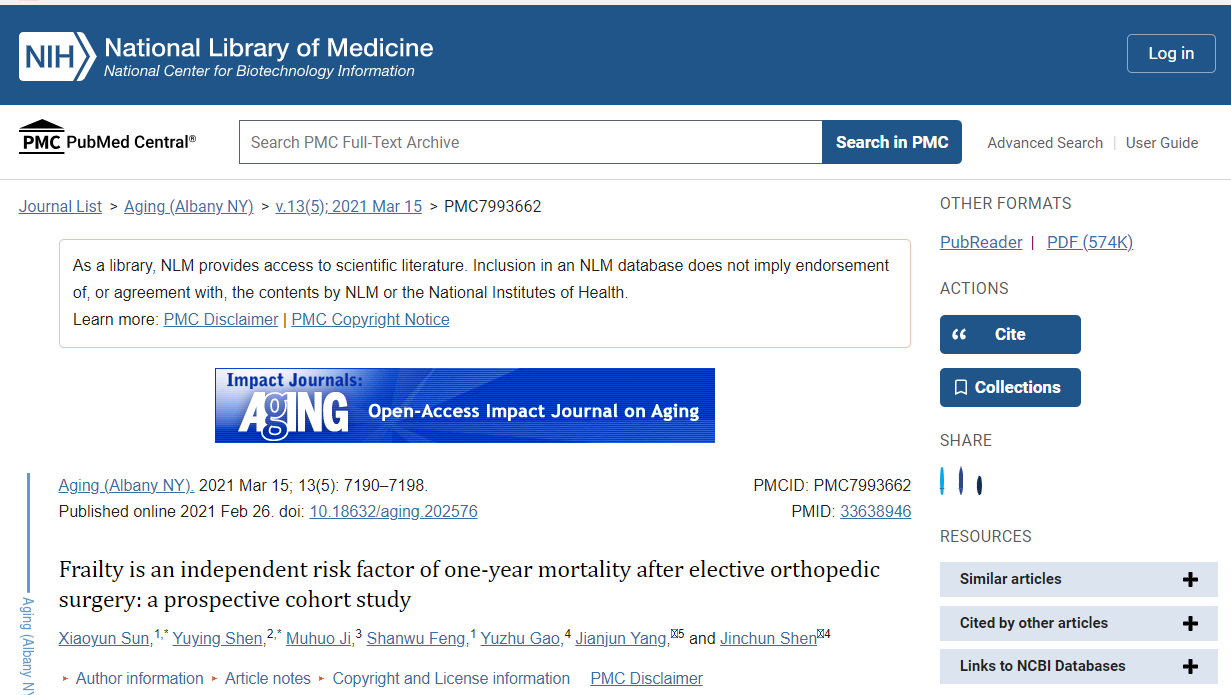
Task: Click the middle share icon
Action: coord(961,481)
